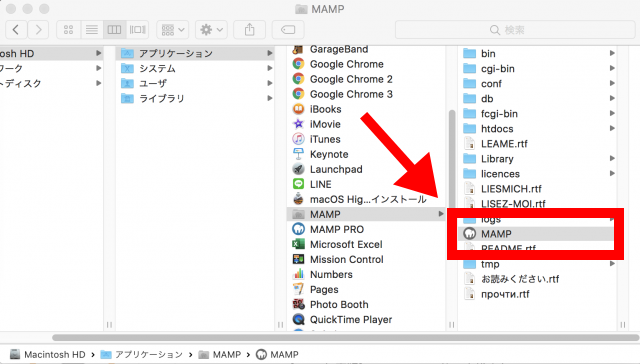Click the Microsoft Excel app icon

(x=298, y=244)
